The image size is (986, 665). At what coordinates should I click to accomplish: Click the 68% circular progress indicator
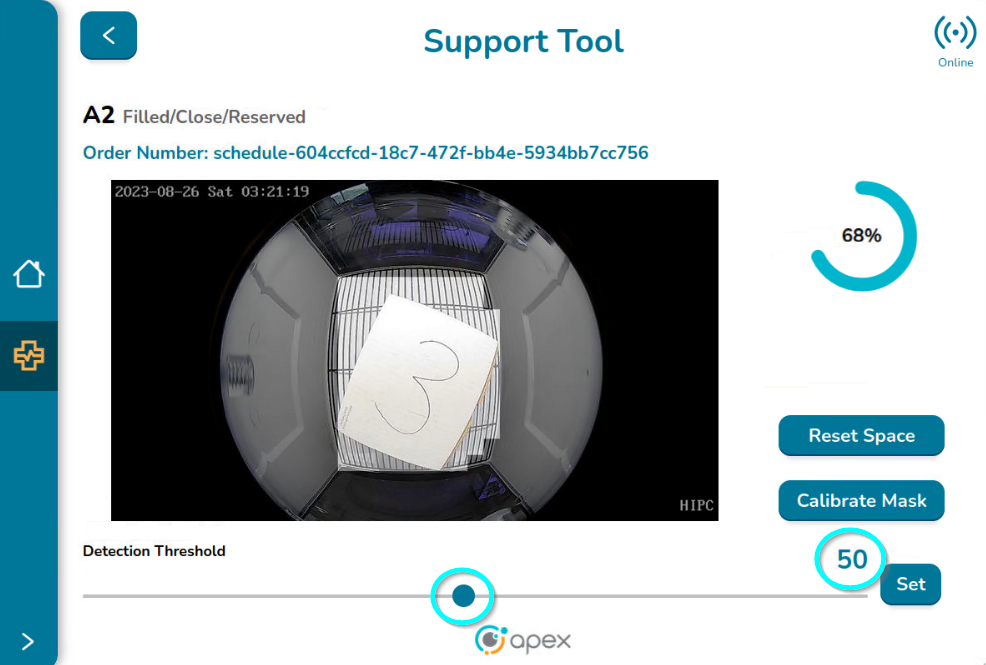point(862,236)
